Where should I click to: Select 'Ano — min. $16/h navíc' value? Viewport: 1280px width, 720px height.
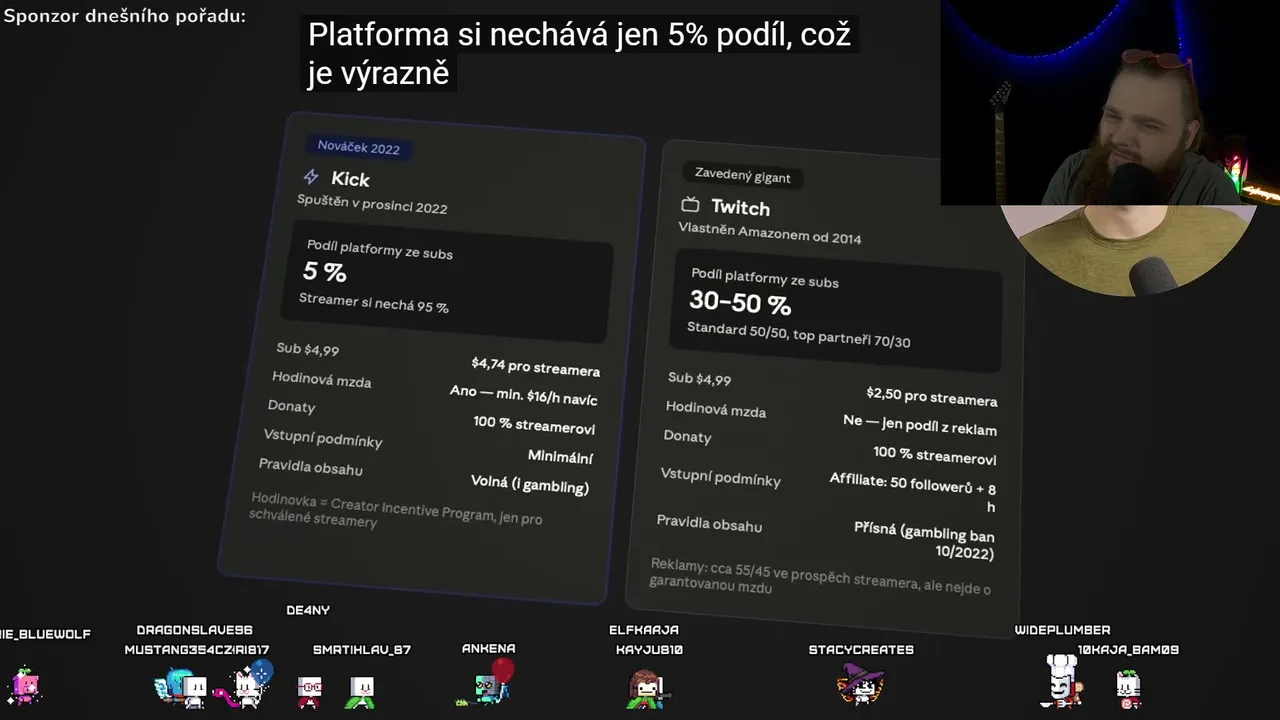click(524, 395)
